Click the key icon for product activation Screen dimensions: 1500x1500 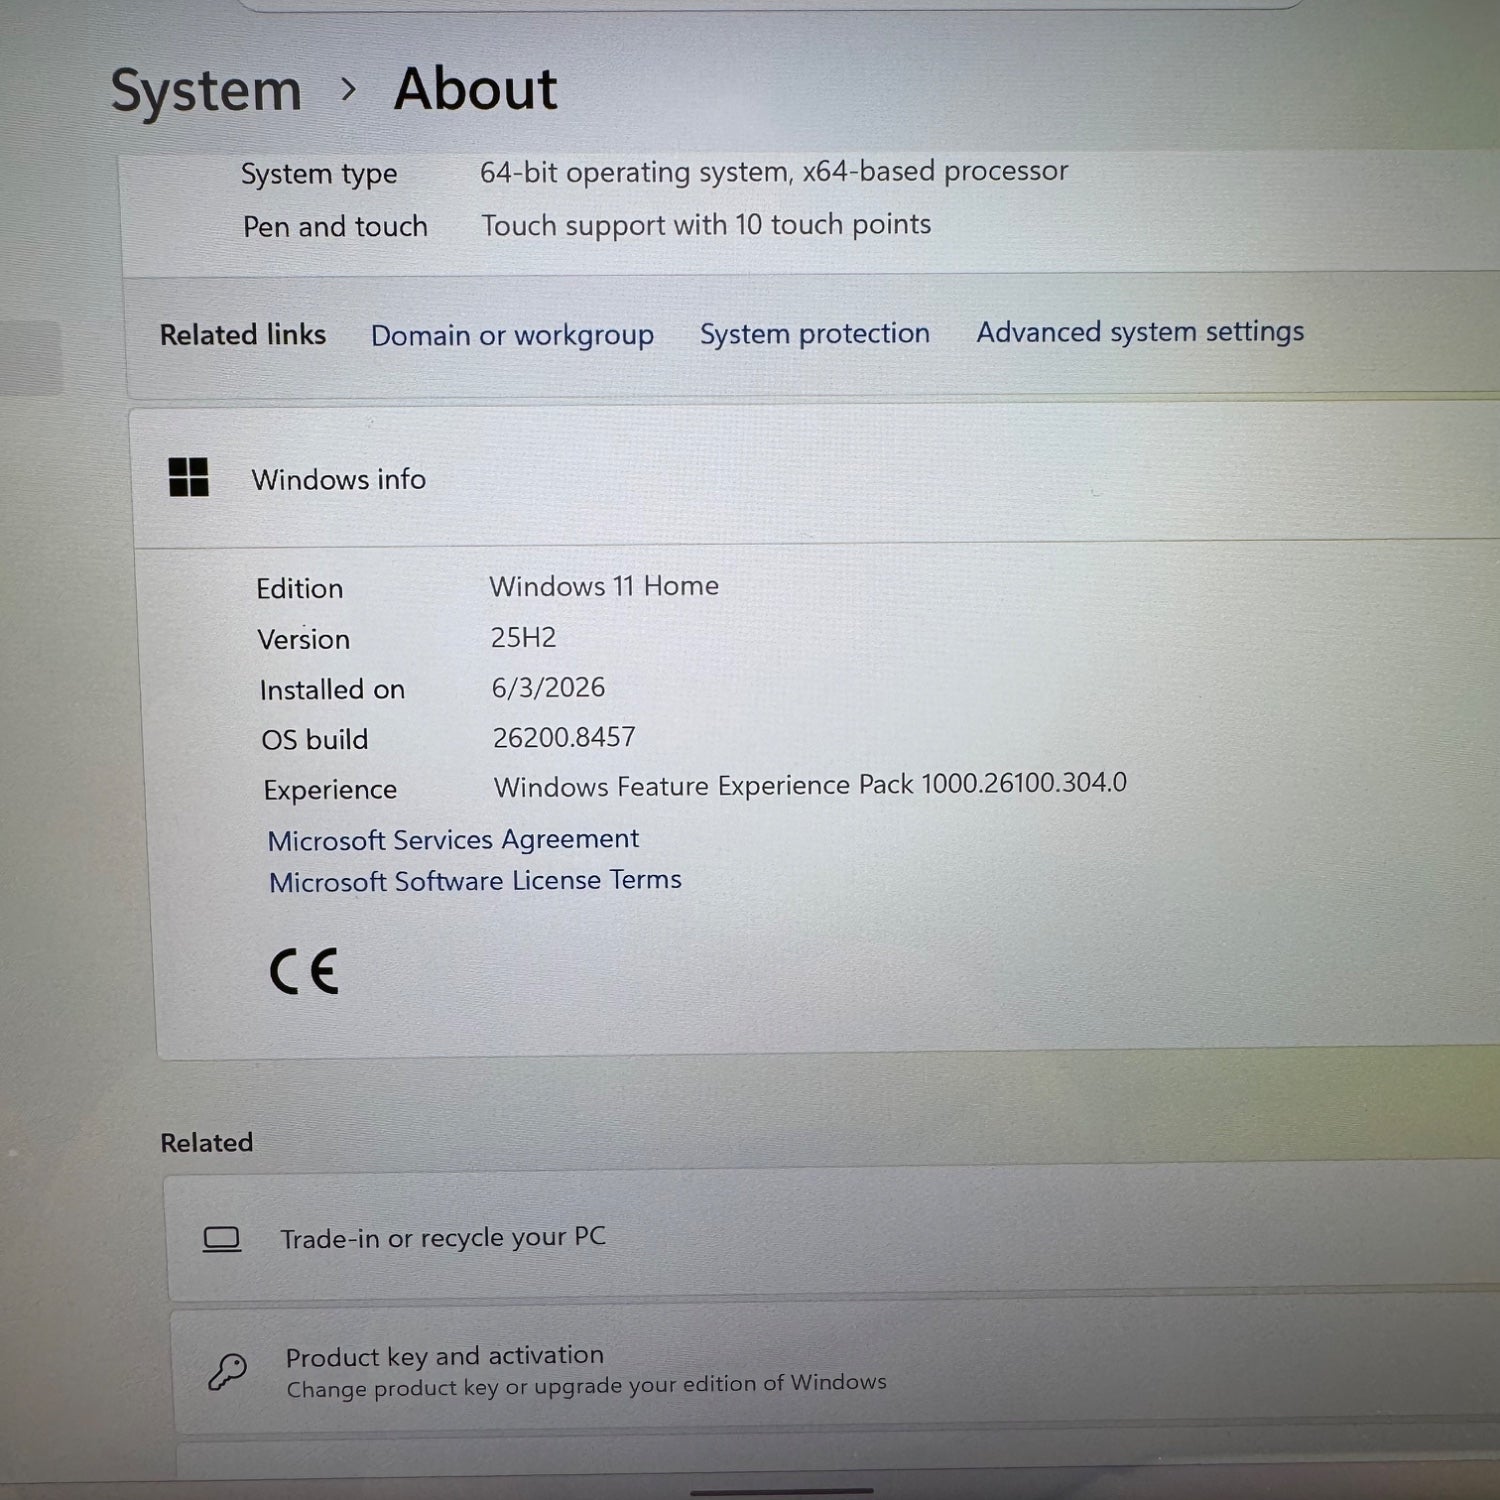(227, 1372)
